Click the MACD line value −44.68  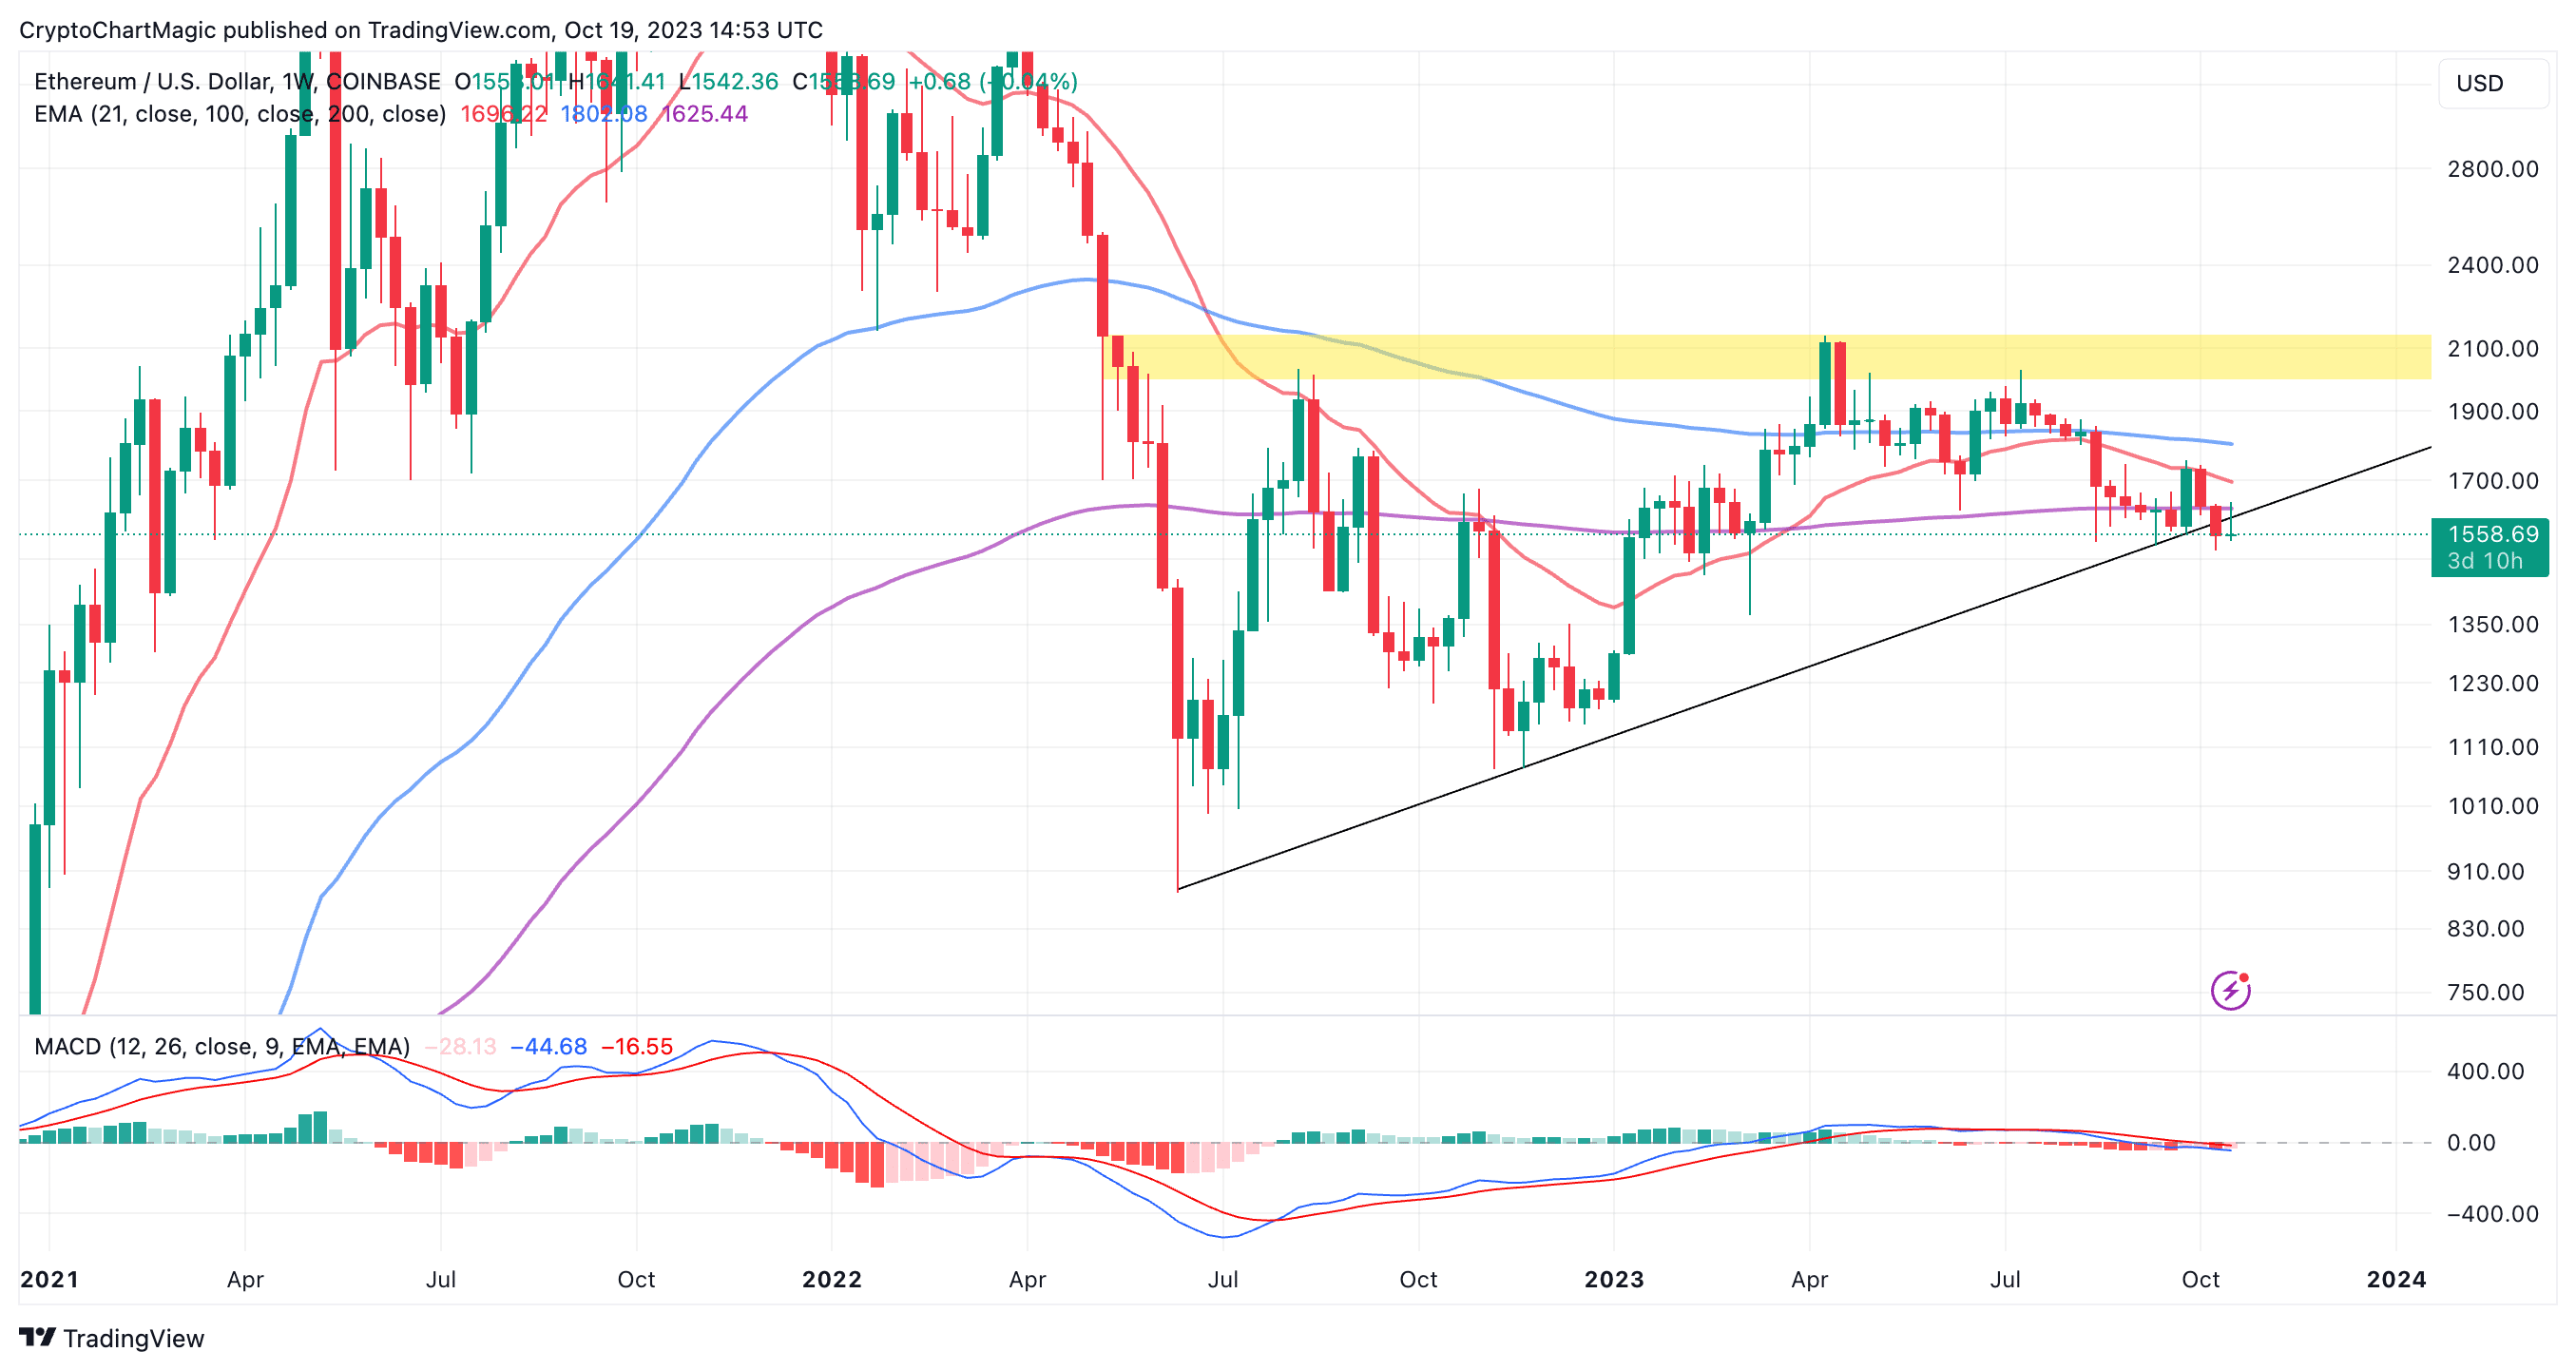click(548, 1046)
